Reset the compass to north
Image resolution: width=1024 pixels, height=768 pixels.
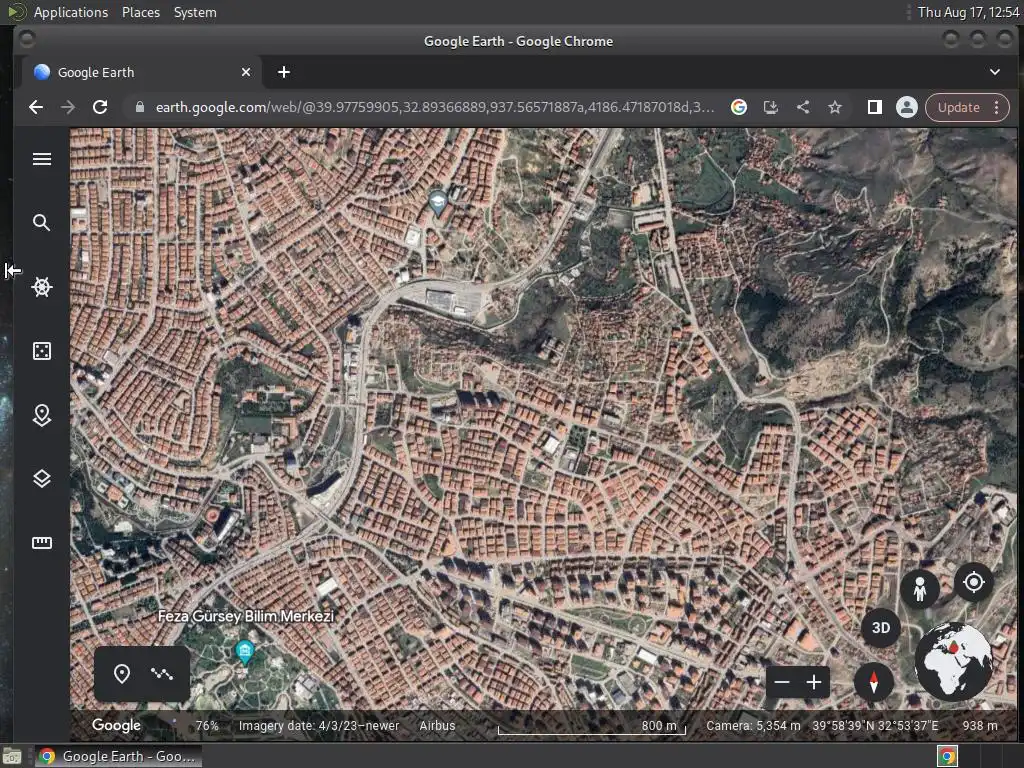pos(874,682)
